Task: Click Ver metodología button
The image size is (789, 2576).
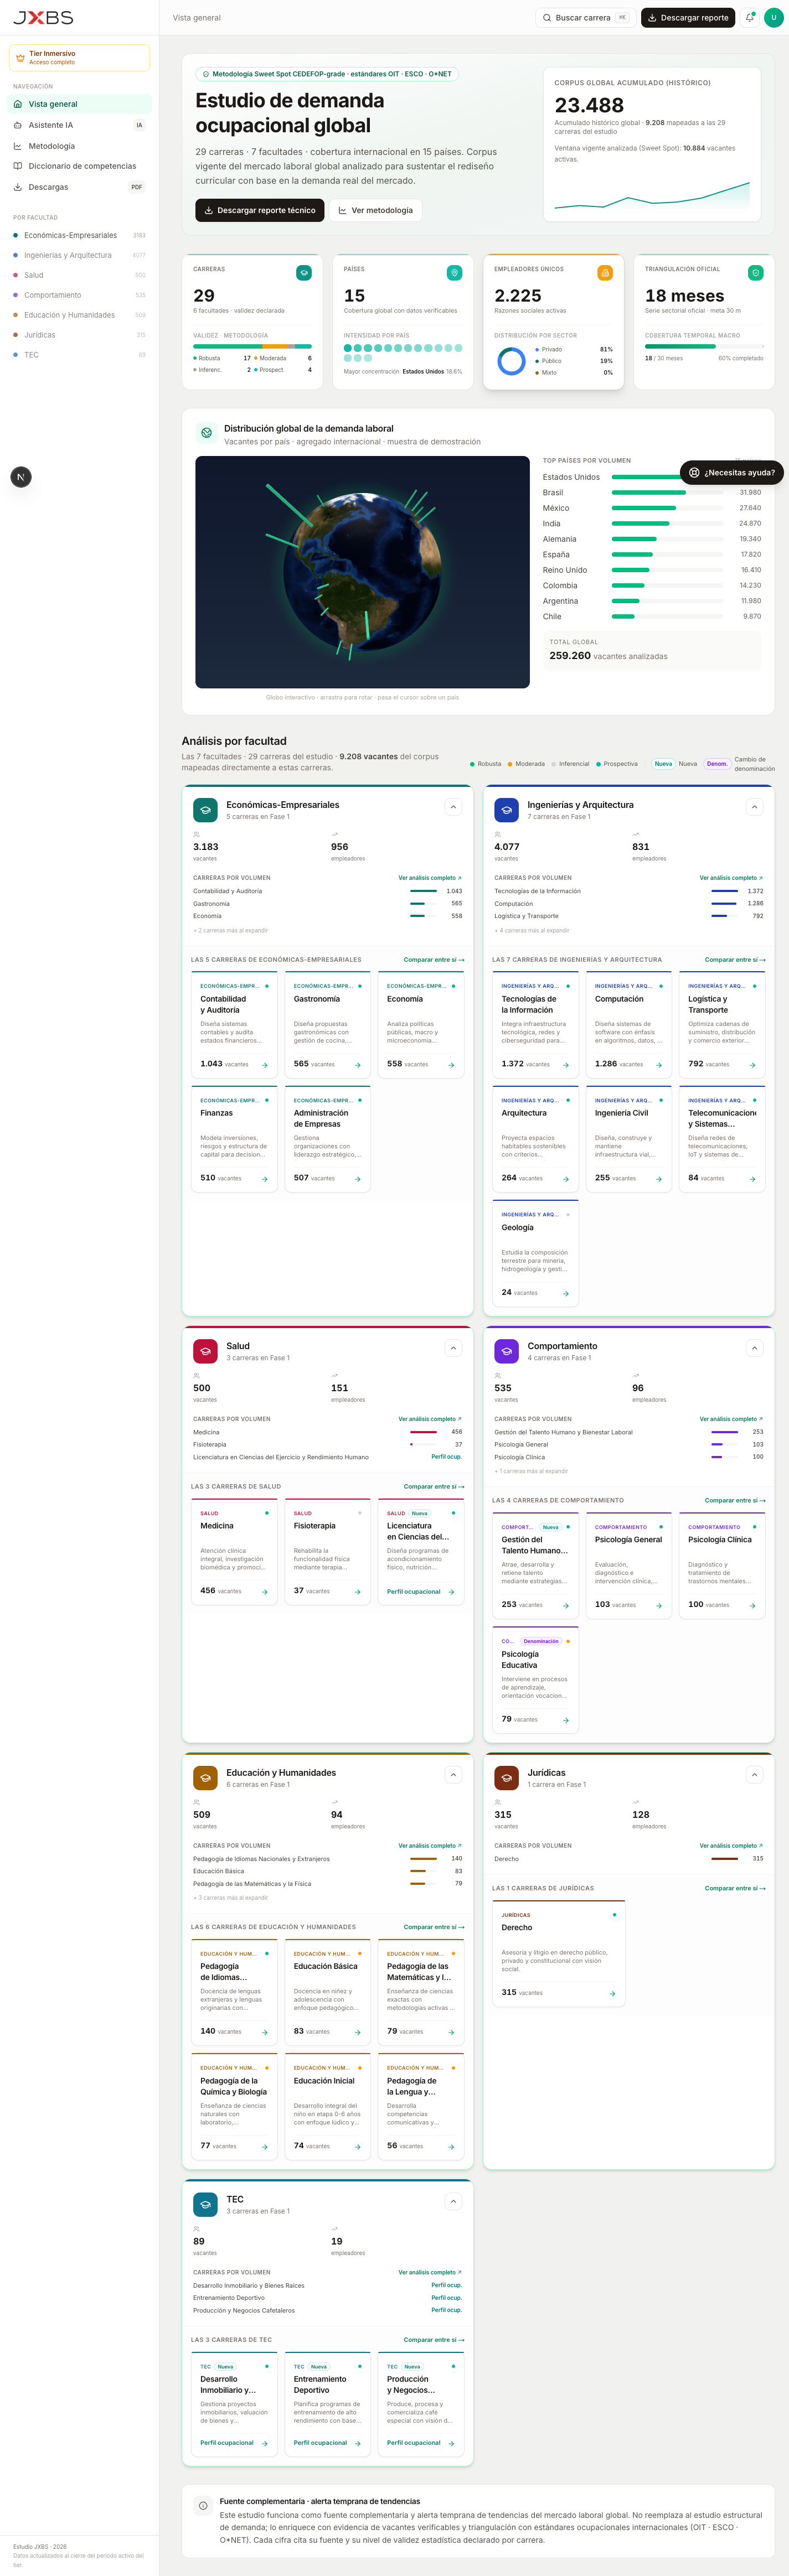Action: pos(375,210)
